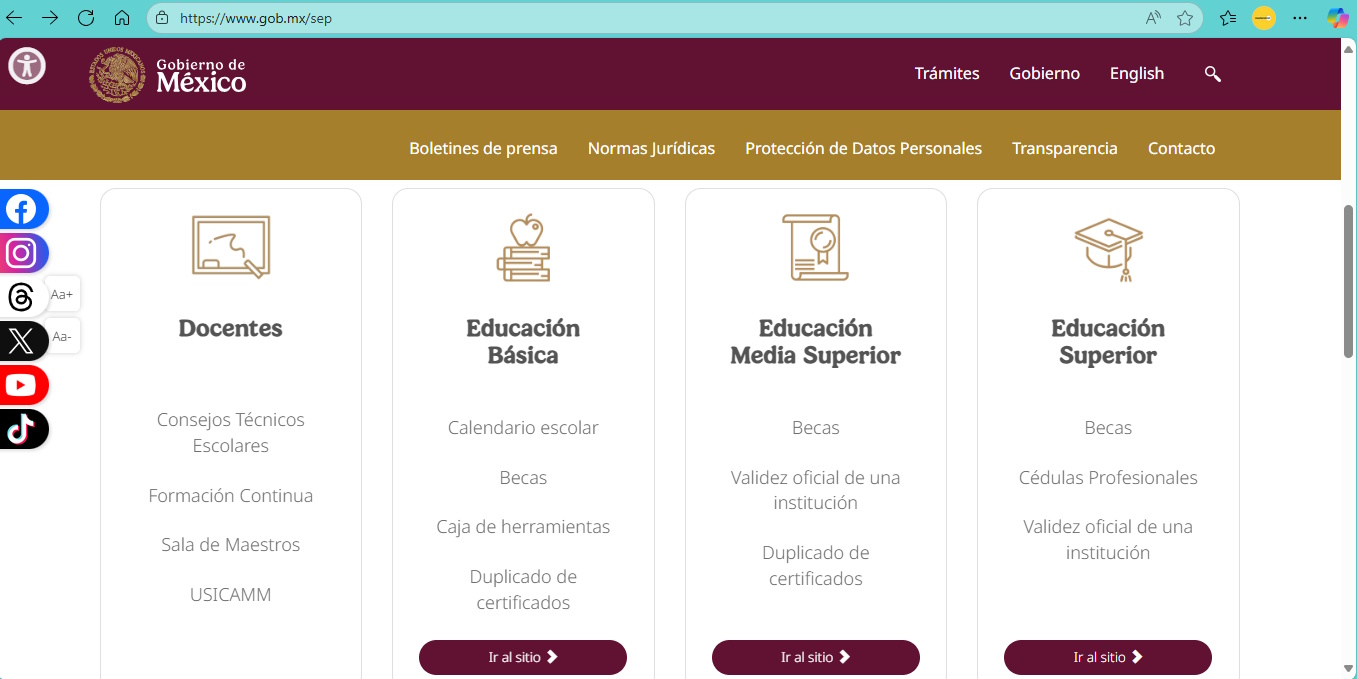Click the accessibility icon in header
Viewport: 1357px width, 679px height.
tap(27, 67)
